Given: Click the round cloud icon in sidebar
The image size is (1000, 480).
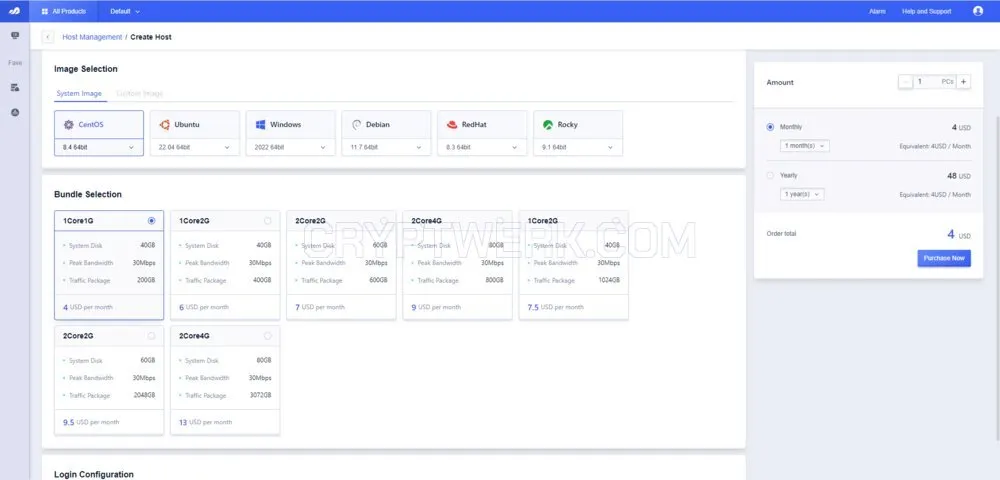Looking at the screenshot, I should 15,112.
